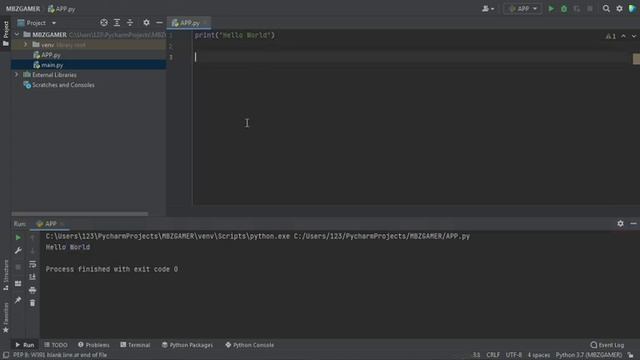
Task: Go to previous highlighted error arrow
Action: pyautogui.click(x=623, y=36)
